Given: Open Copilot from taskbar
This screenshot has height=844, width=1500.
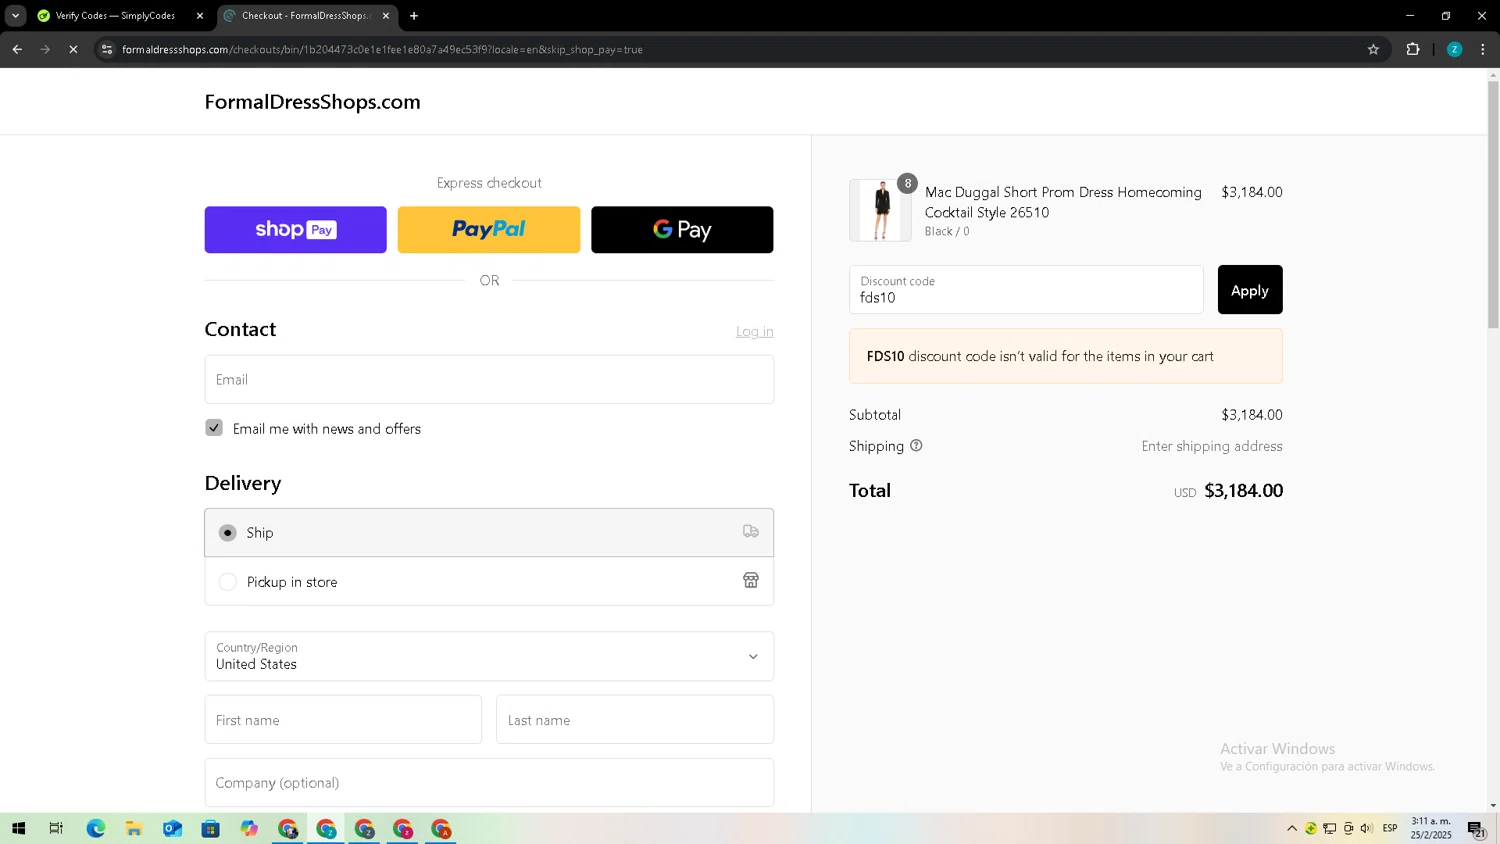Looking at the screenshot, I should coord(249,829).
